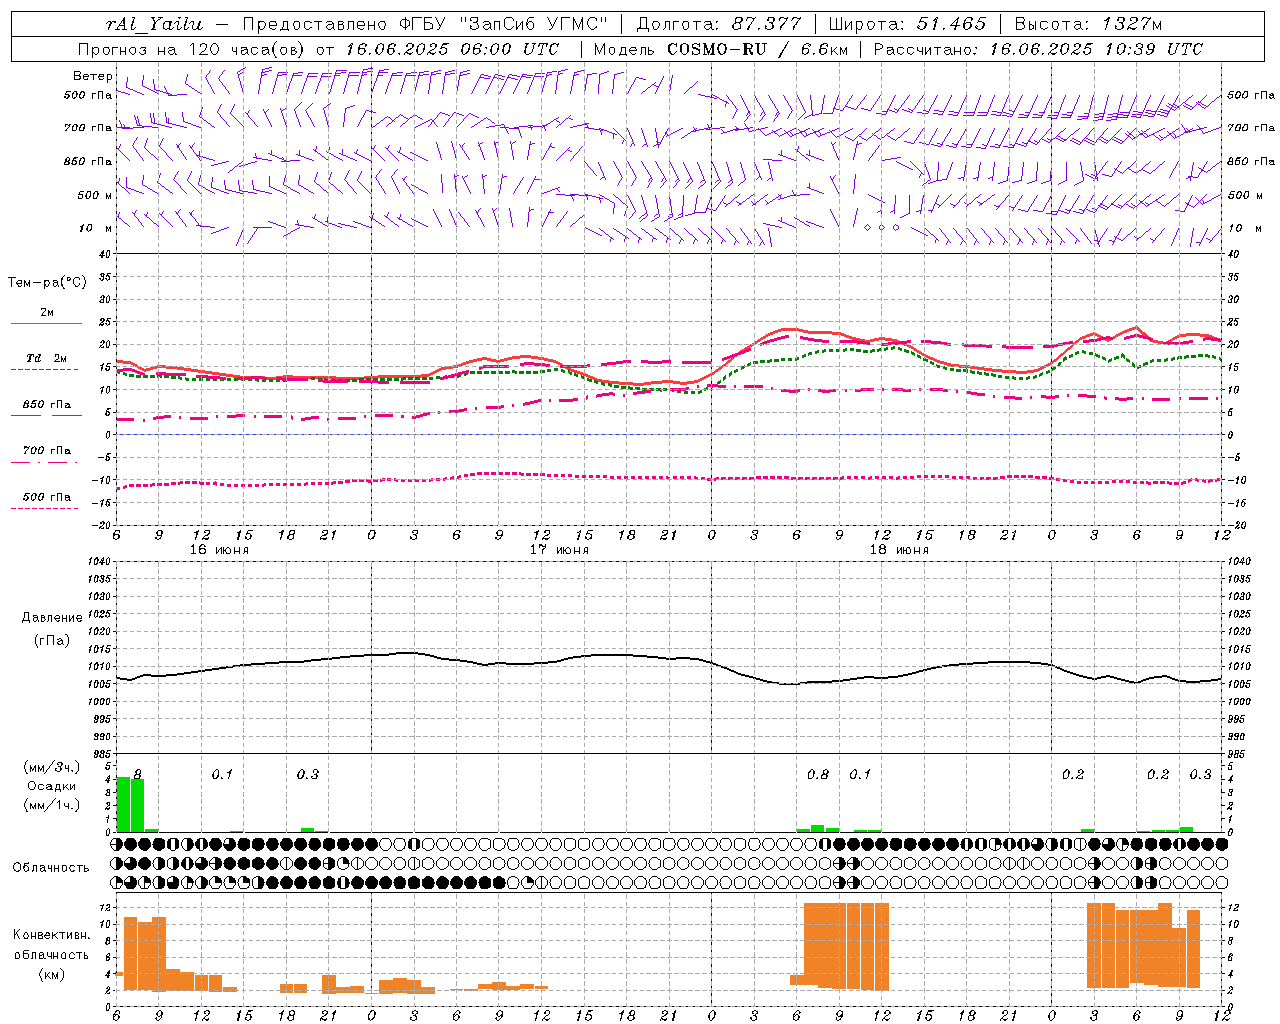Click the precipitation total value 8
The image size is (1280, 1024).
(x=138, y=774)
